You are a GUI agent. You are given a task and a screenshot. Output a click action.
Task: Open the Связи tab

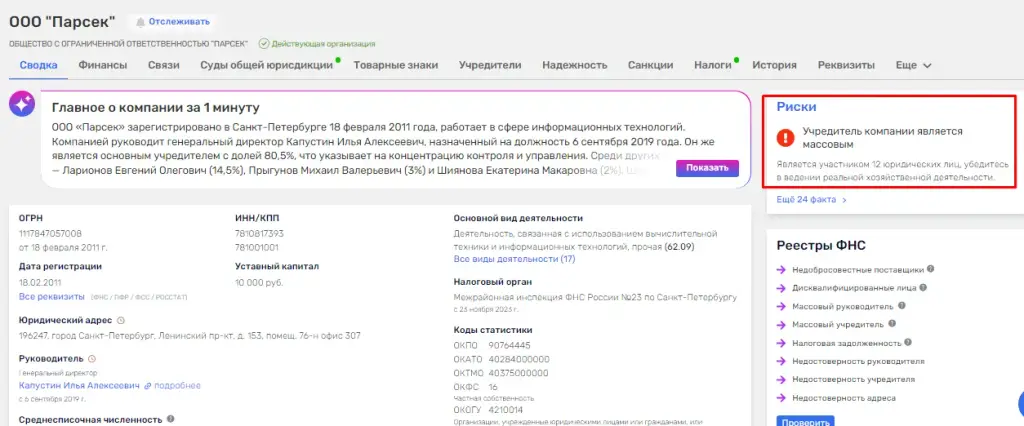click(x=163, y=65)
